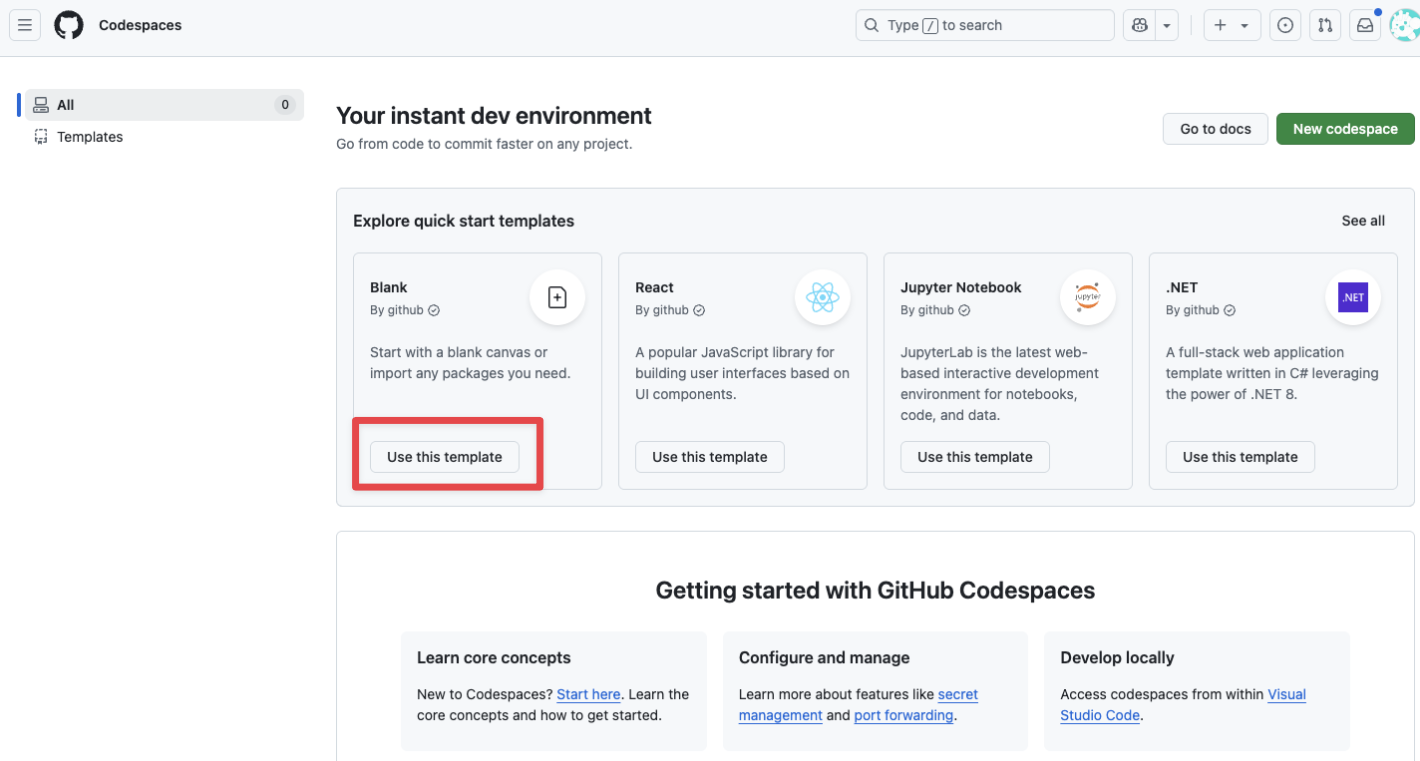1420x761 pixels.
Task: Click the verified badge on .NET card
Action: click(x=1229, y=310)
